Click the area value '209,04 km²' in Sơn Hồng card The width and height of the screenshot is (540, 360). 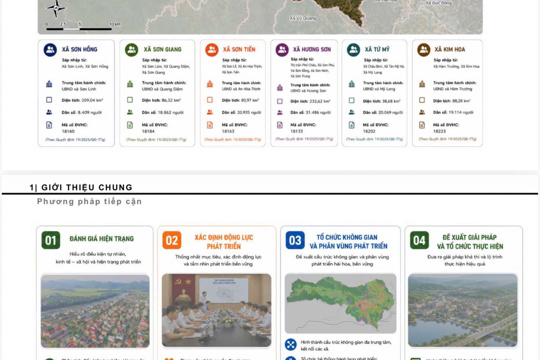click(92, 100)
